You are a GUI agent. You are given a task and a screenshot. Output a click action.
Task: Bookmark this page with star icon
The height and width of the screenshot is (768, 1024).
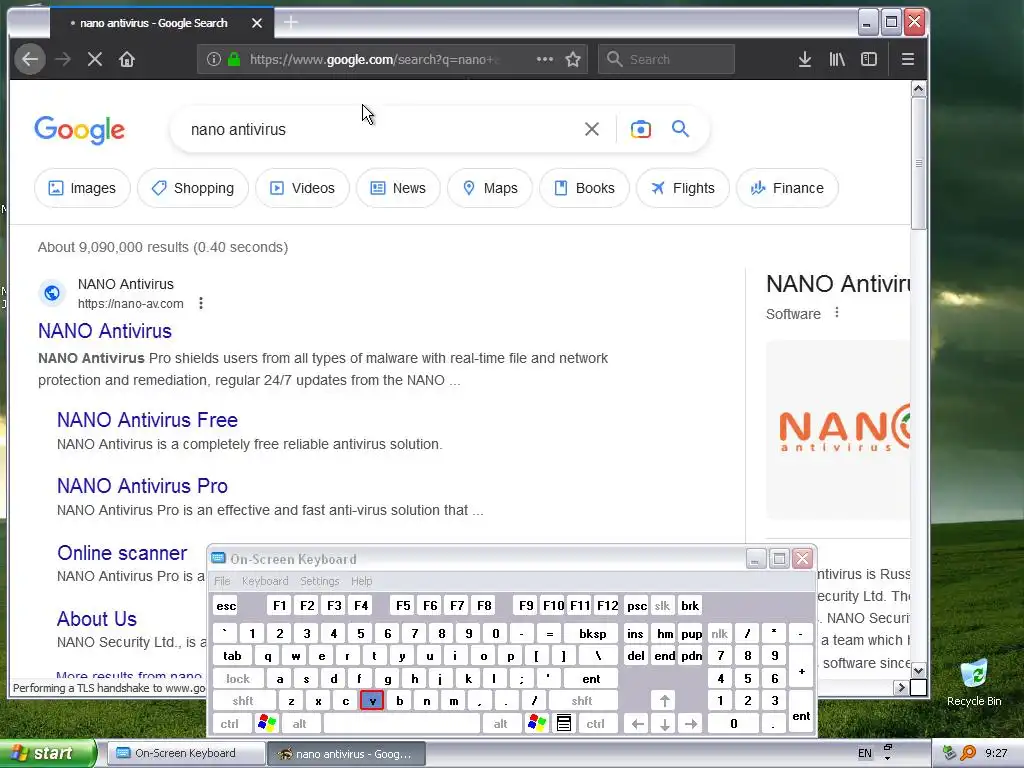coord(573,59)
